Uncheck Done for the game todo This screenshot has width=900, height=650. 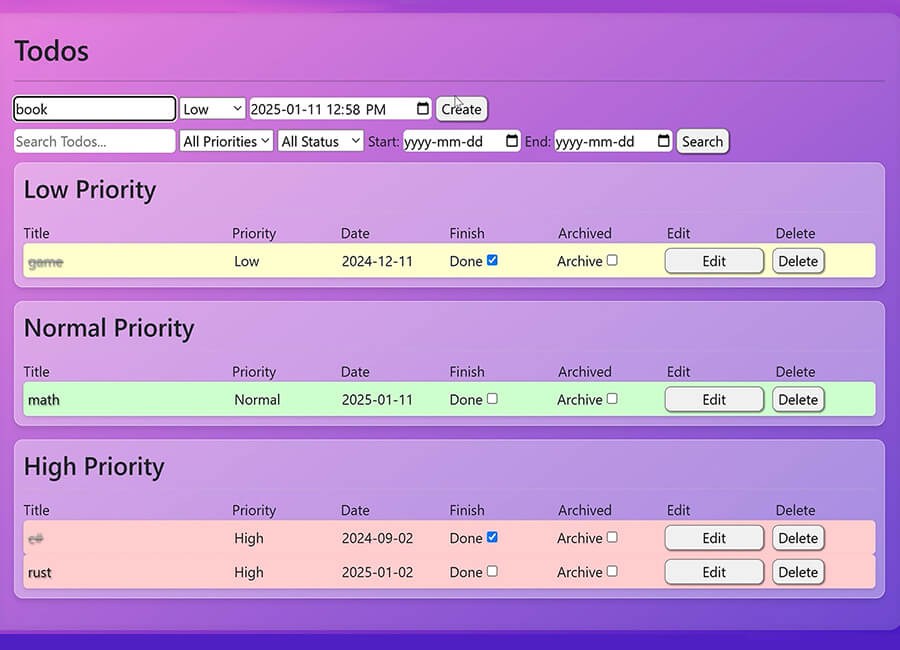(x=492, y=261)
